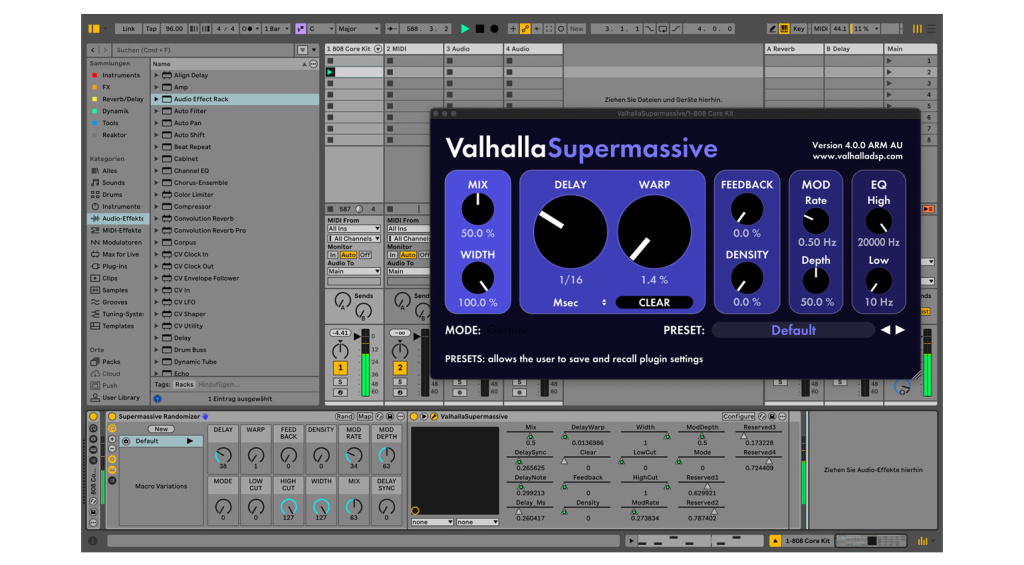Click the scale mode icon next to C
The image size is (1024, 565).
[x=300, y=29]
